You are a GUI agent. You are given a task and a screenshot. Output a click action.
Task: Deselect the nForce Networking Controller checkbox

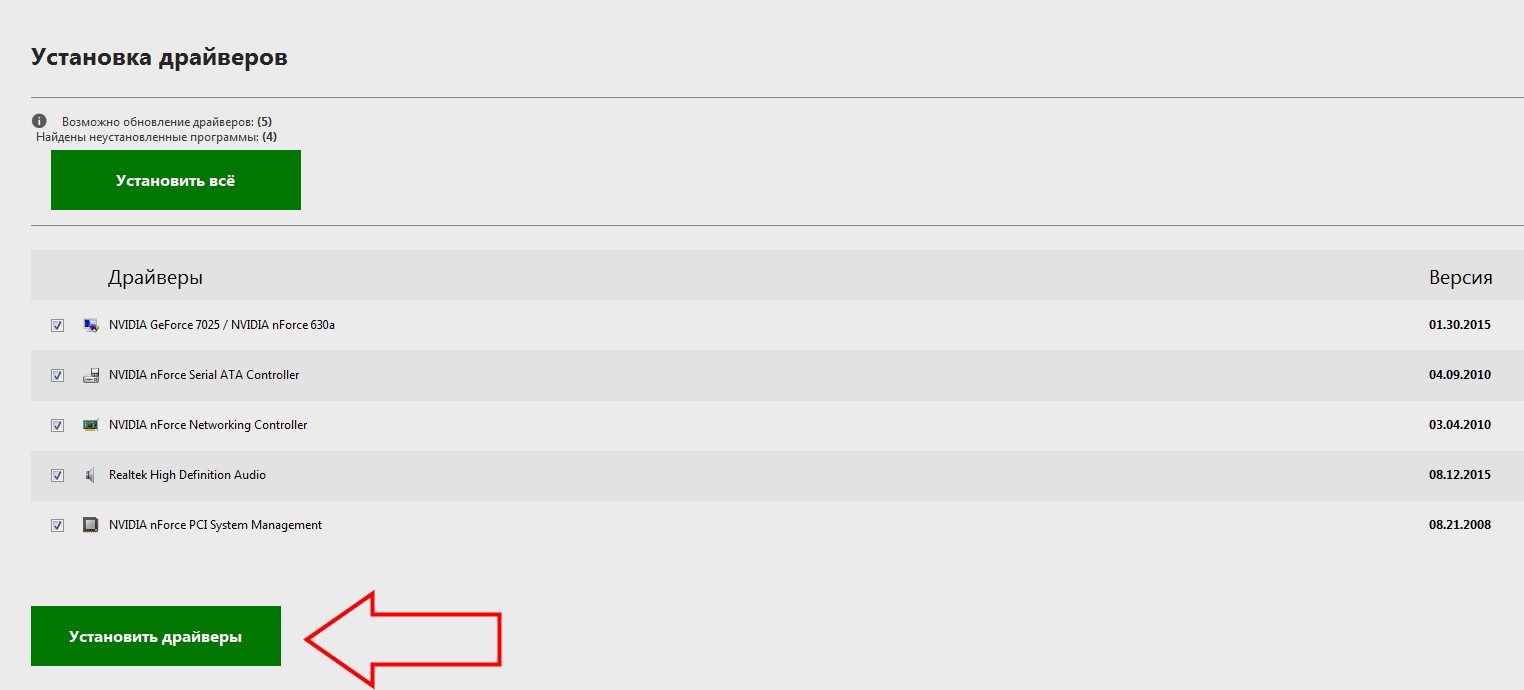(x=58, y=425)
